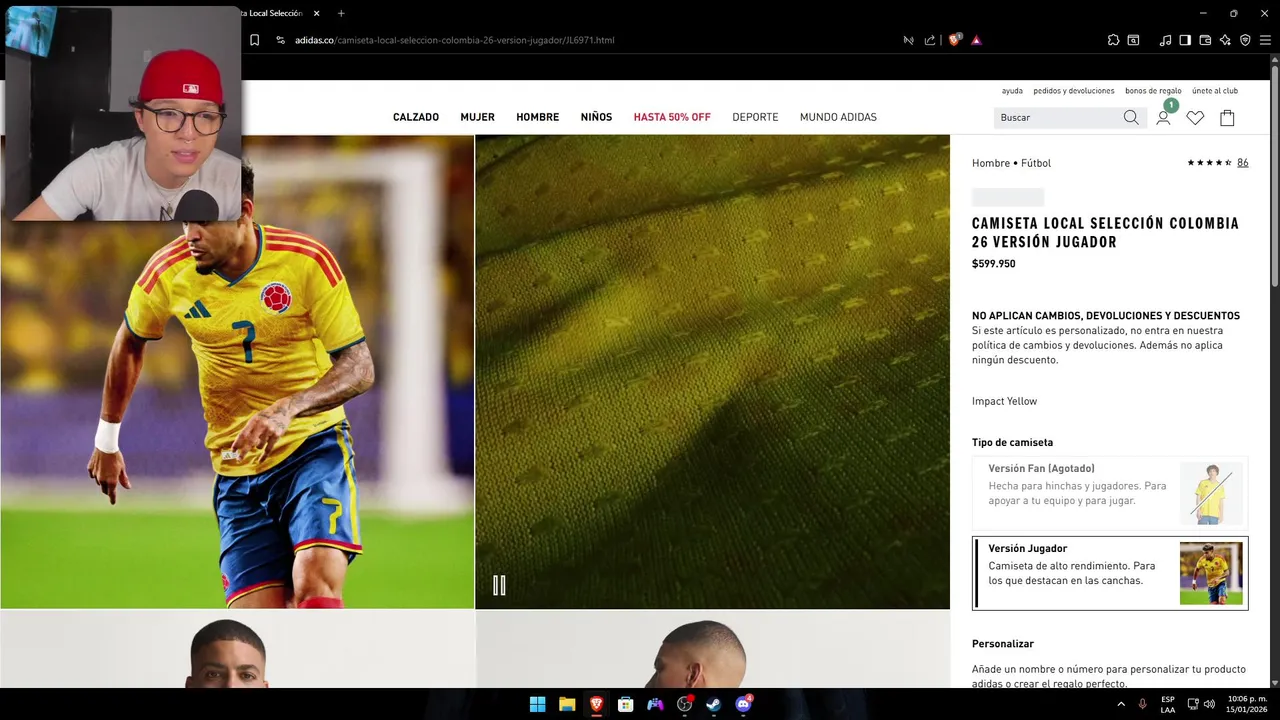Click the Brave bookmark icon

(x=254, y=40)
